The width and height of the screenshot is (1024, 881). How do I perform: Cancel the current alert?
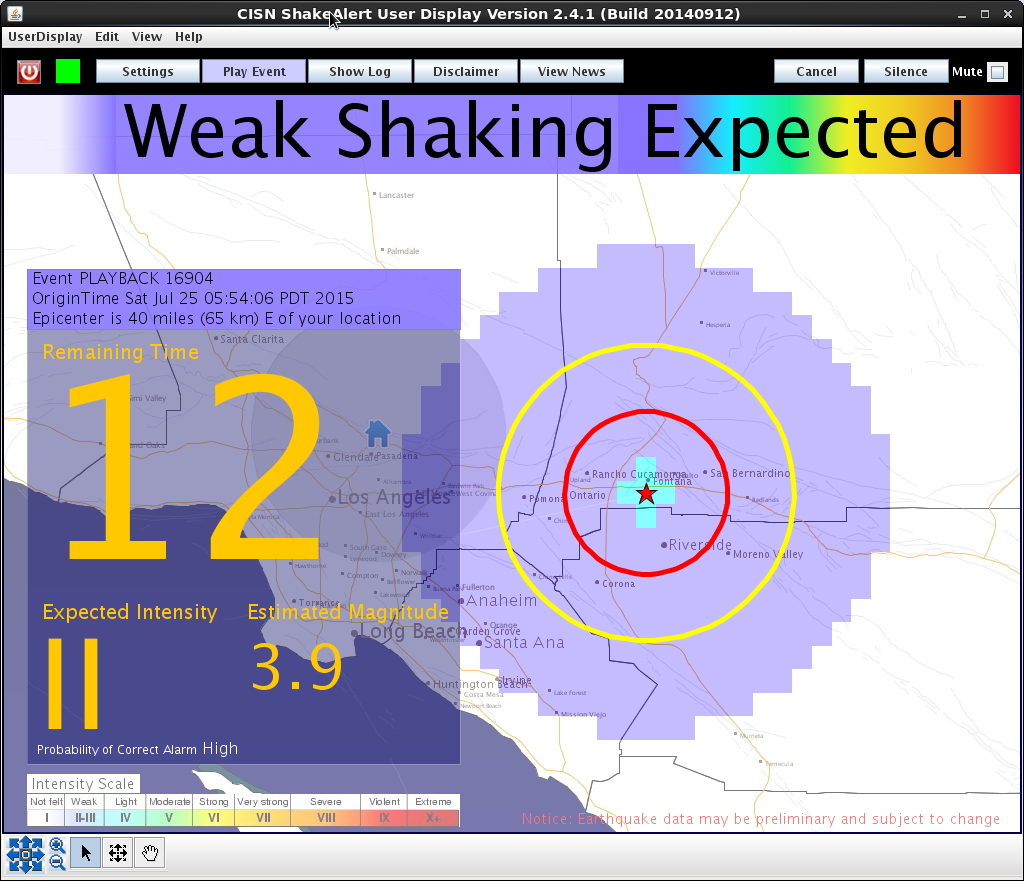click(816, 71)
